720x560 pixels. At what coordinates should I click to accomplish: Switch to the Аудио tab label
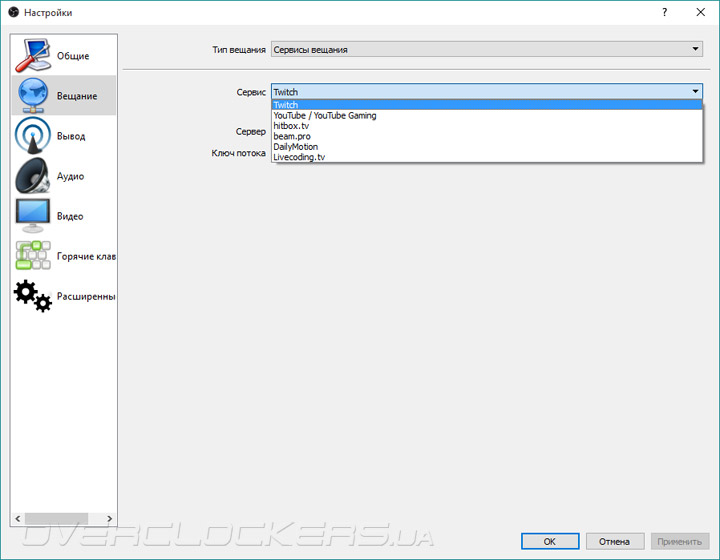coord(70,176)
